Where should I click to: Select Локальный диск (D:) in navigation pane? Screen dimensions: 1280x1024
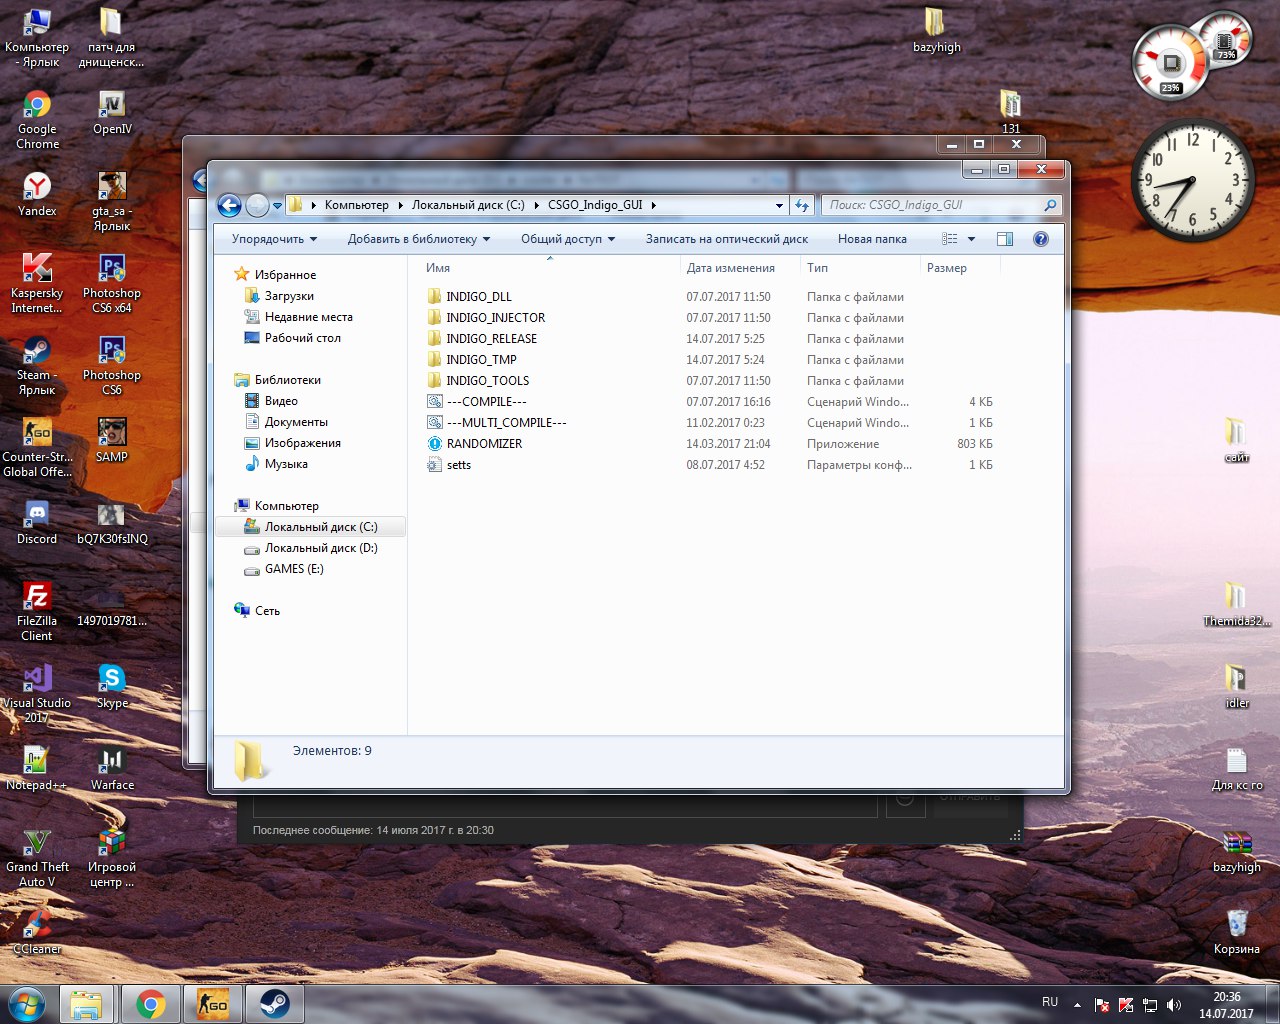pos(320,548)
